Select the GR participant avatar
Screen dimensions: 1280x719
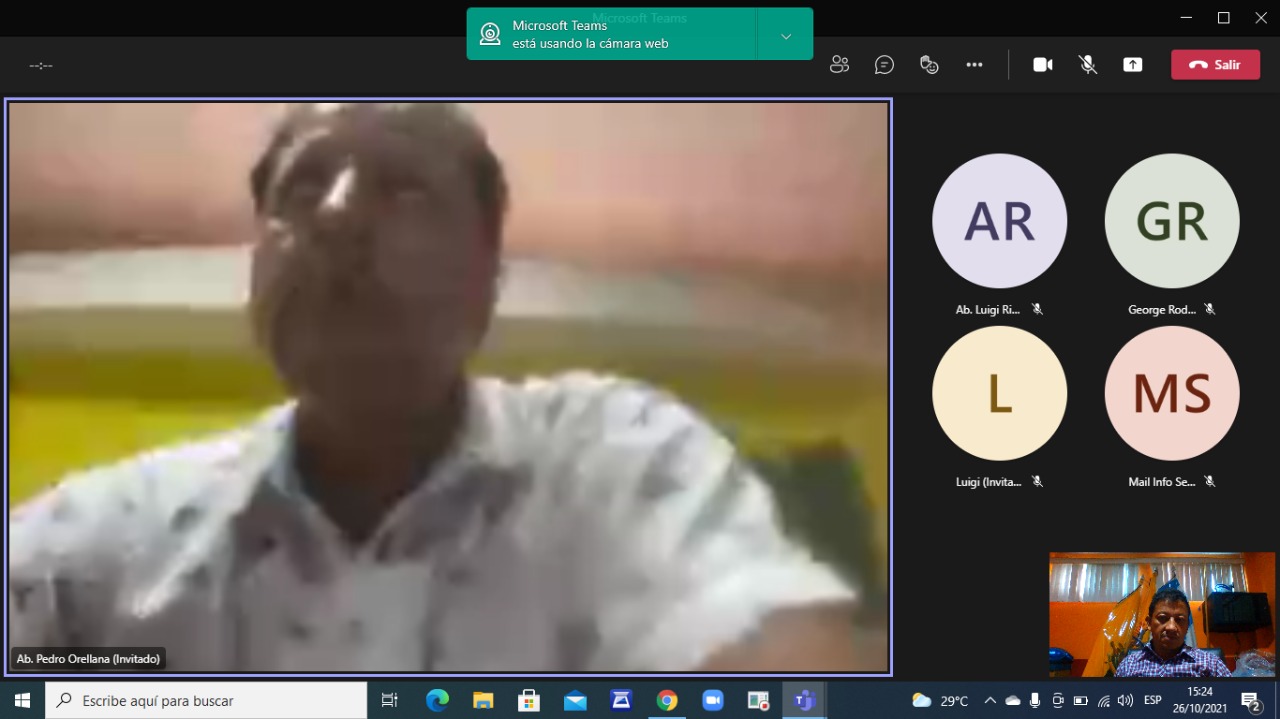point(1171,221)
